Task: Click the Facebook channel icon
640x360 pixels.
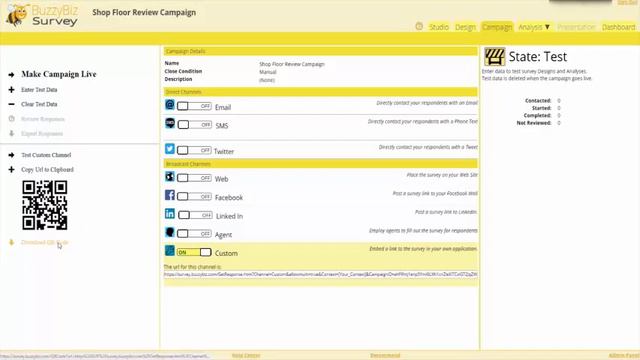Action: 170,195
